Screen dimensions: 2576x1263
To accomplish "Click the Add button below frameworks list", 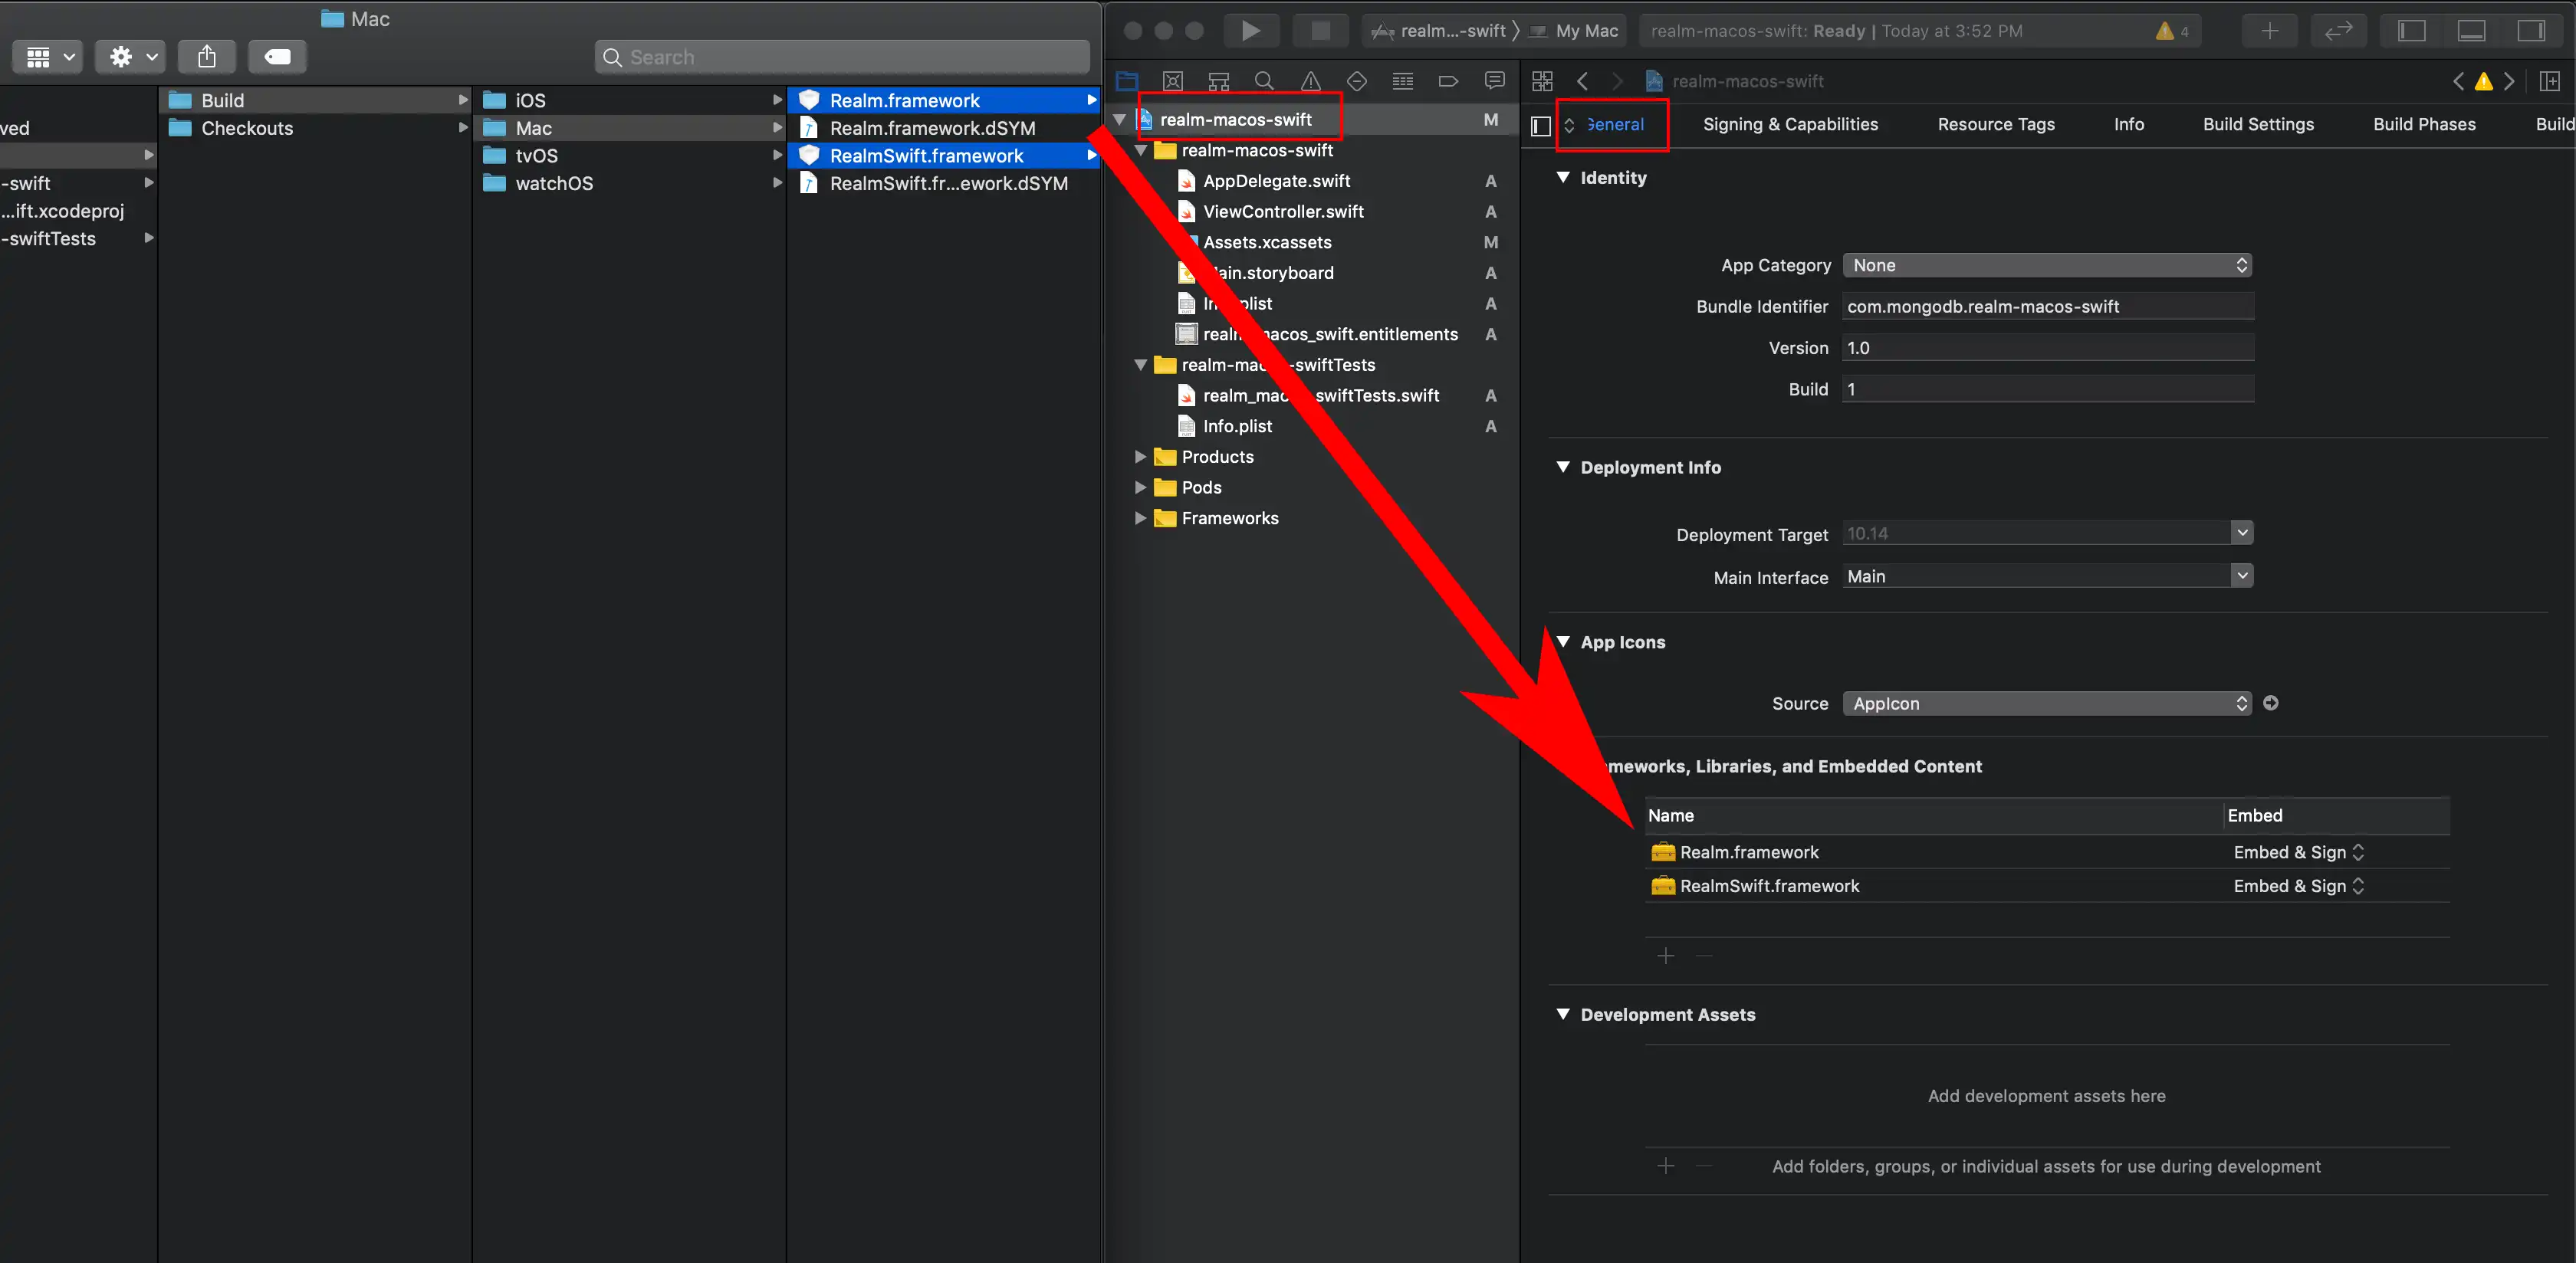I will [x=1666, y=951].
